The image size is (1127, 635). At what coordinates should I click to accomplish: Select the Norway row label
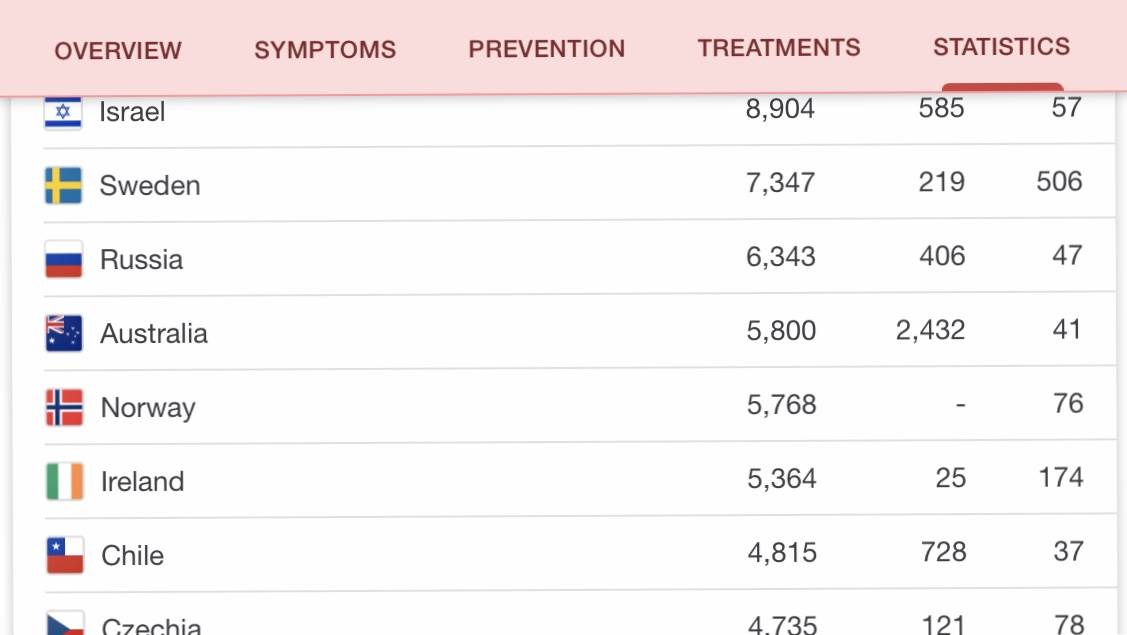pyautogui.click(x=148, y=408)
